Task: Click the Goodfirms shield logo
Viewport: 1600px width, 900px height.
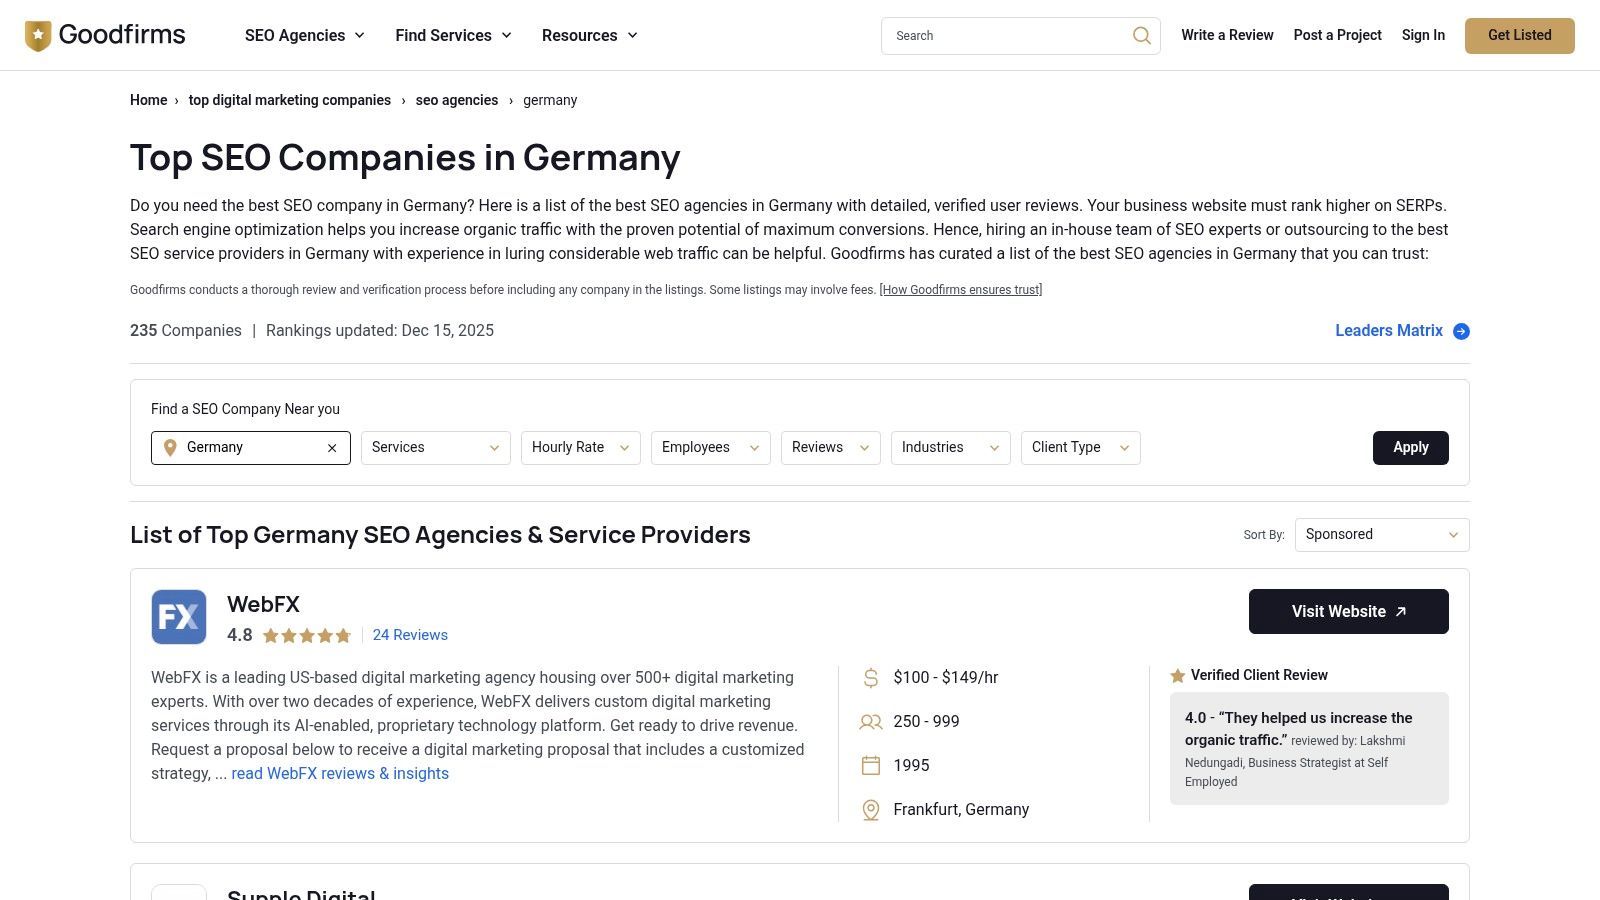Action: pyautogui.click(x=38, y=35)
